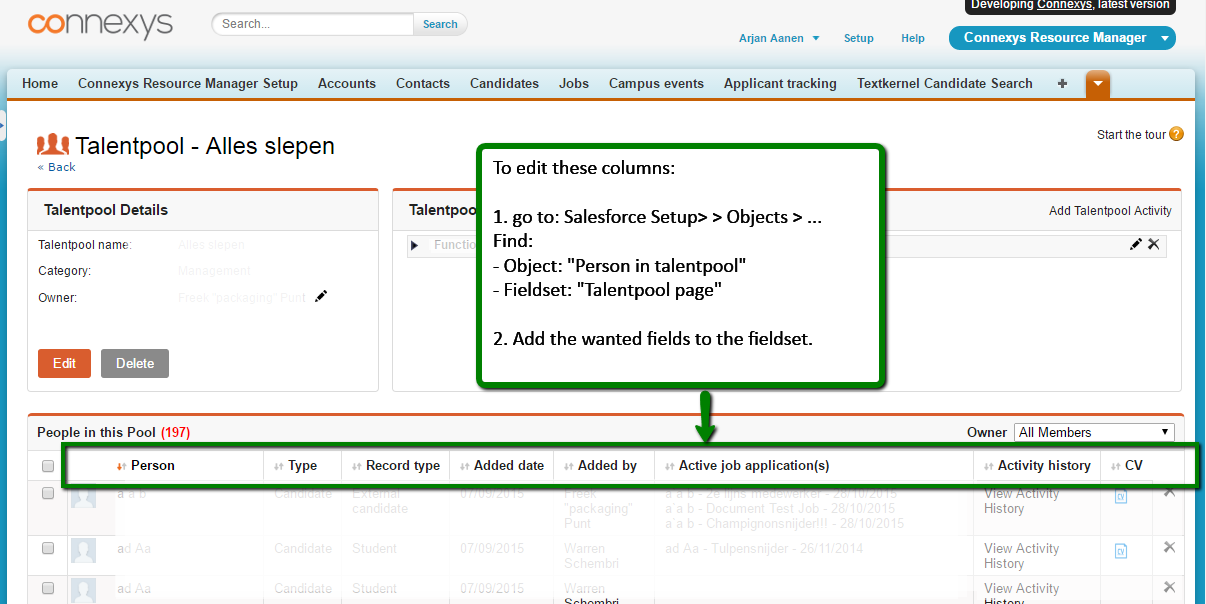Screen dimensions: 1206x604
Task: Click the Talentpool people icon beside title
Action: (53, 145)
